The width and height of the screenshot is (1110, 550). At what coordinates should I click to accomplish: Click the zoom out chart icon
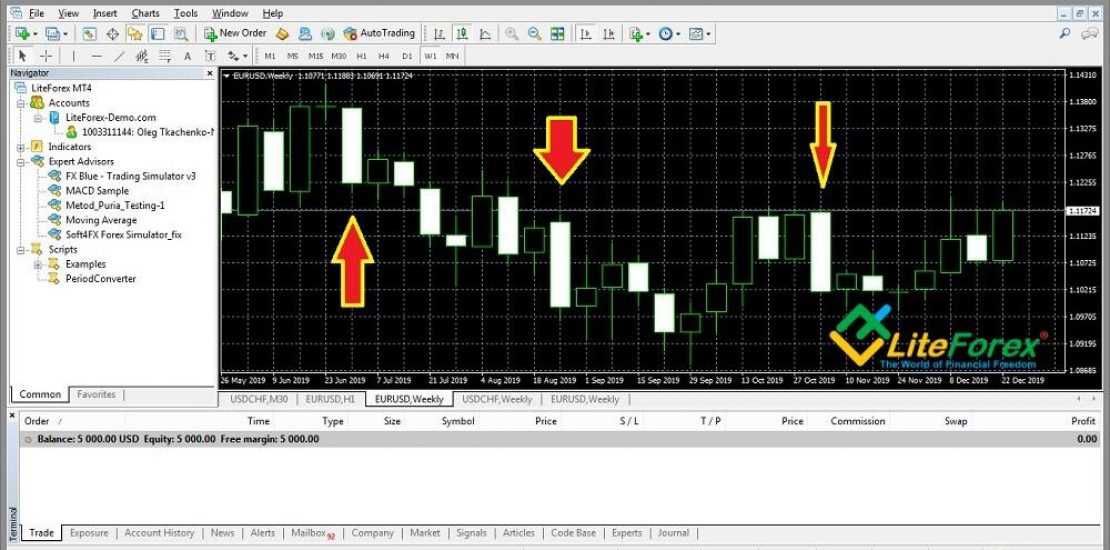click(x=534, y=33)
